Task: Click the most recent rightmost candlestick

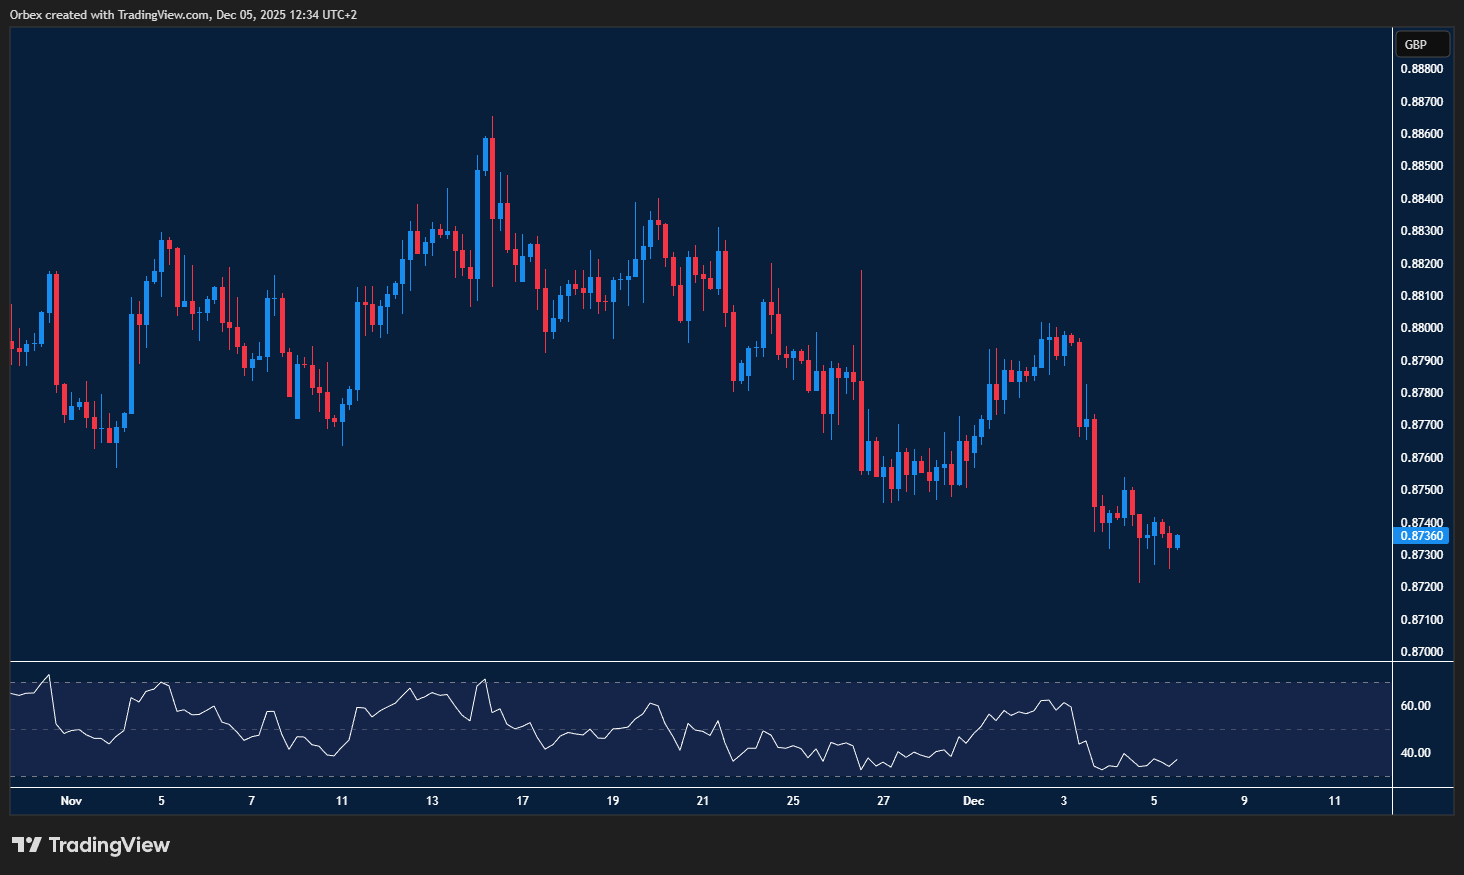Action: pyautogui.click(x=1177, y=542)
